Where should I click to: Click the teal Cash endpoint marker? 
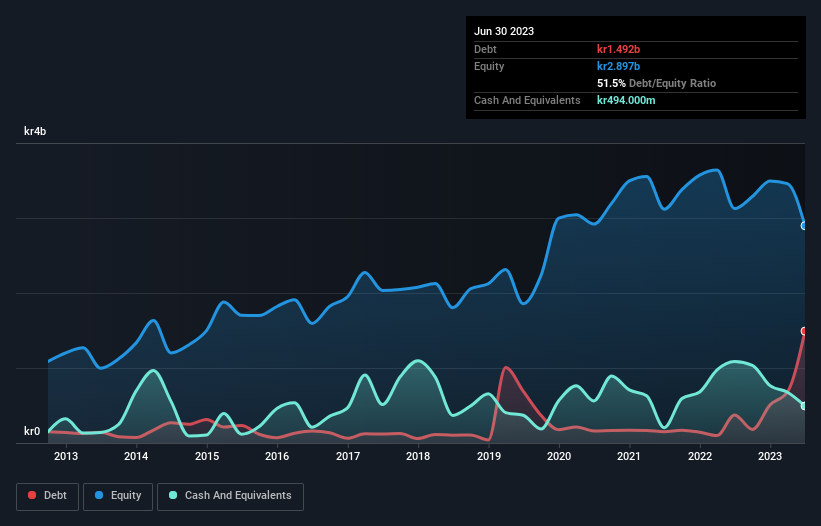[x=804, y=406]
